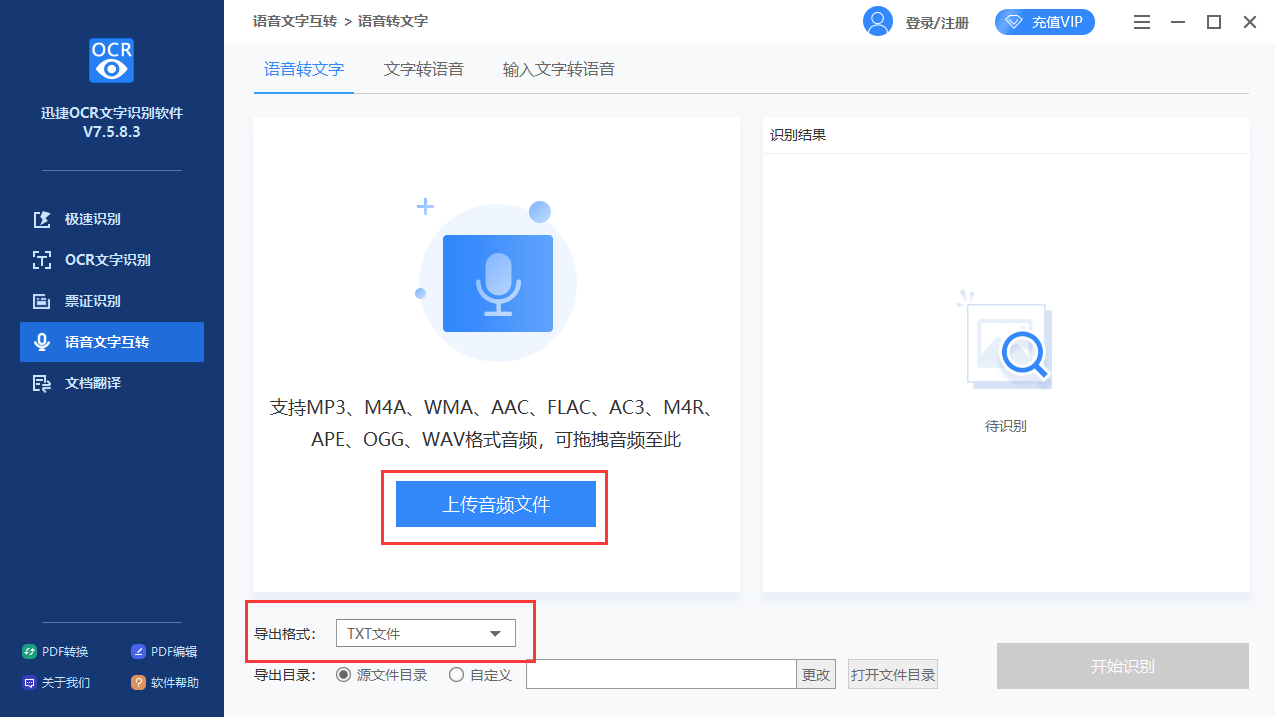Image resolution: width=1275 pixels, height=717 pixels.
Task: Open OCR文字识别 from the sidebar
Action: pos(107,260)
